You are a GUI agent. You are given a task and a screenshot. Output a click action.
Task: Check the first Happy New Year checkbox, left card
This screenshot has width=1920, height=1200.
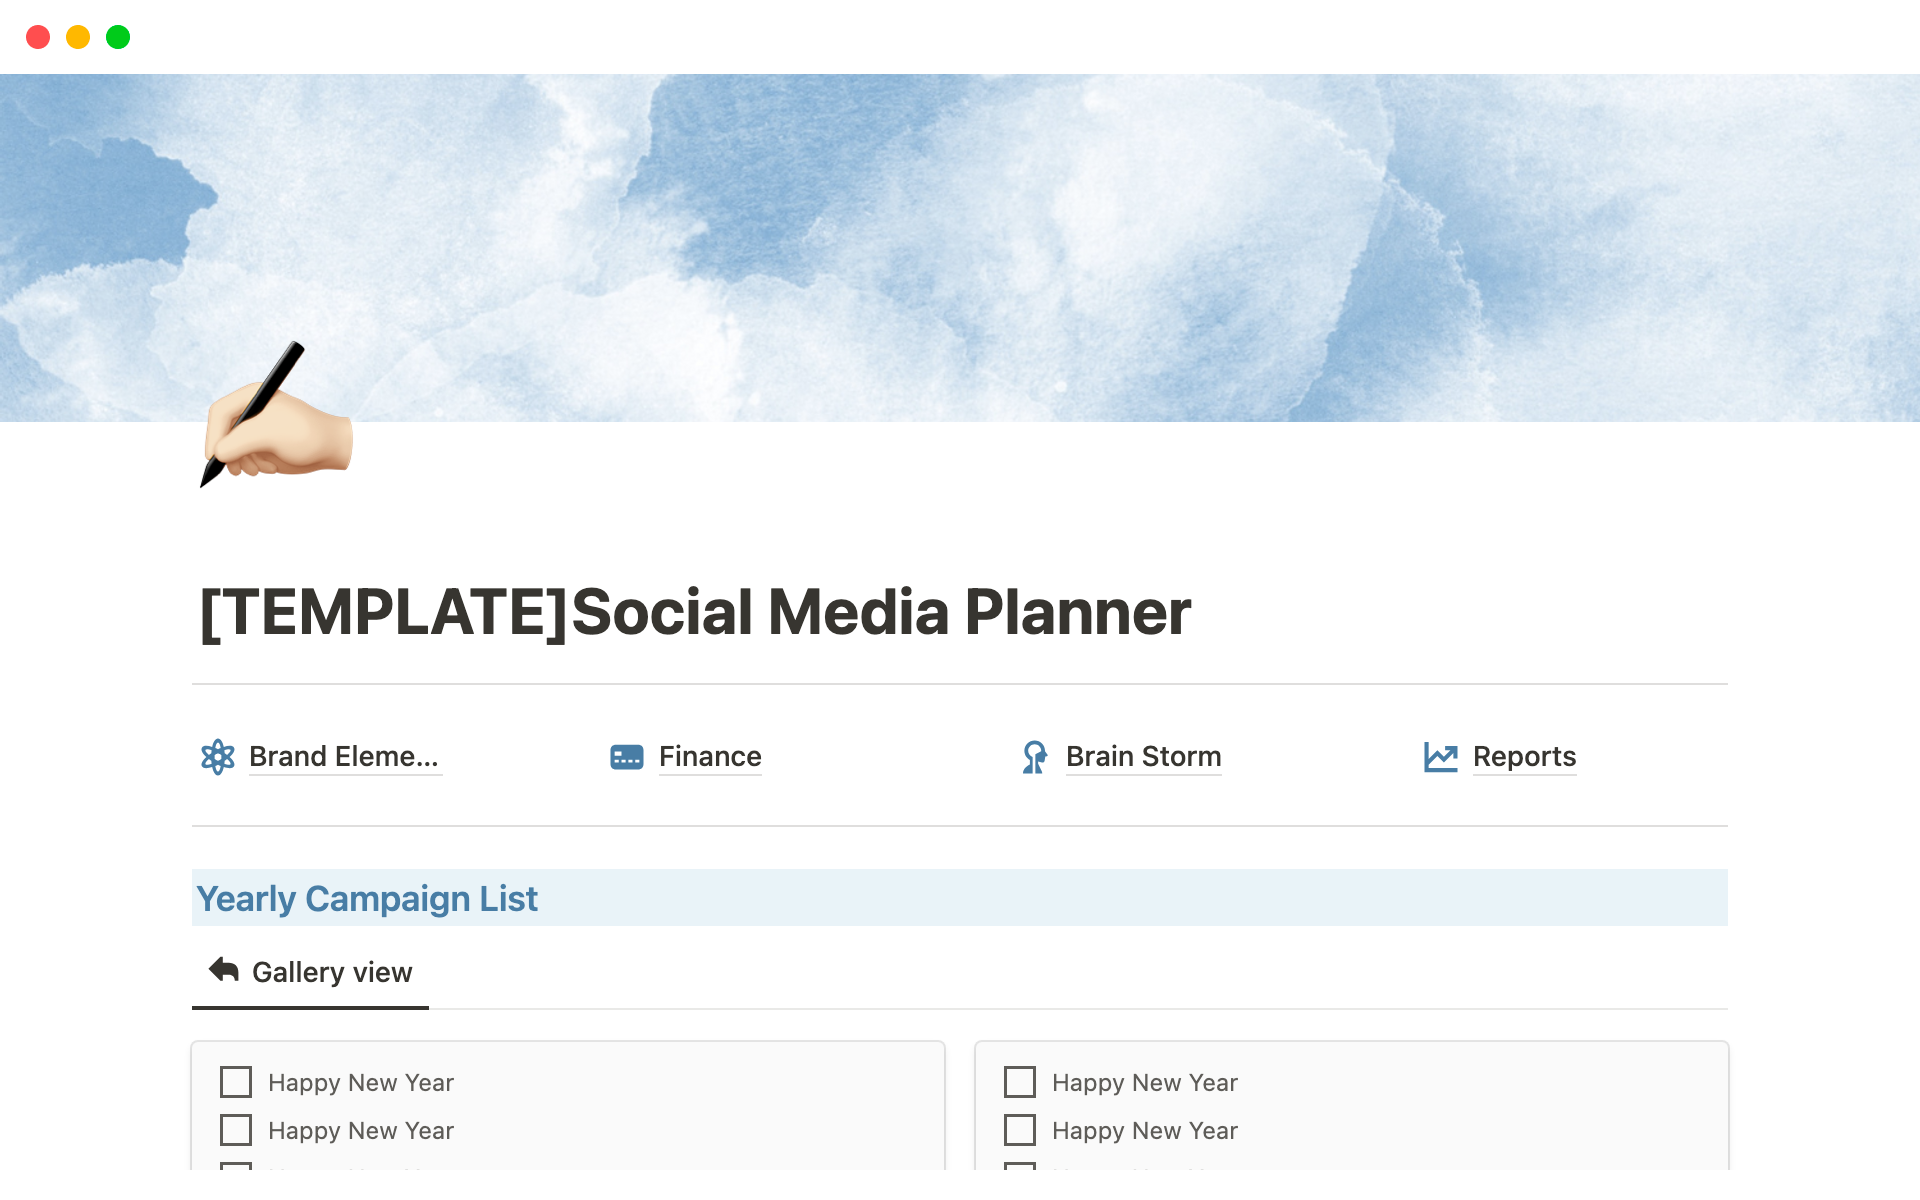(x=235, y=1082)
